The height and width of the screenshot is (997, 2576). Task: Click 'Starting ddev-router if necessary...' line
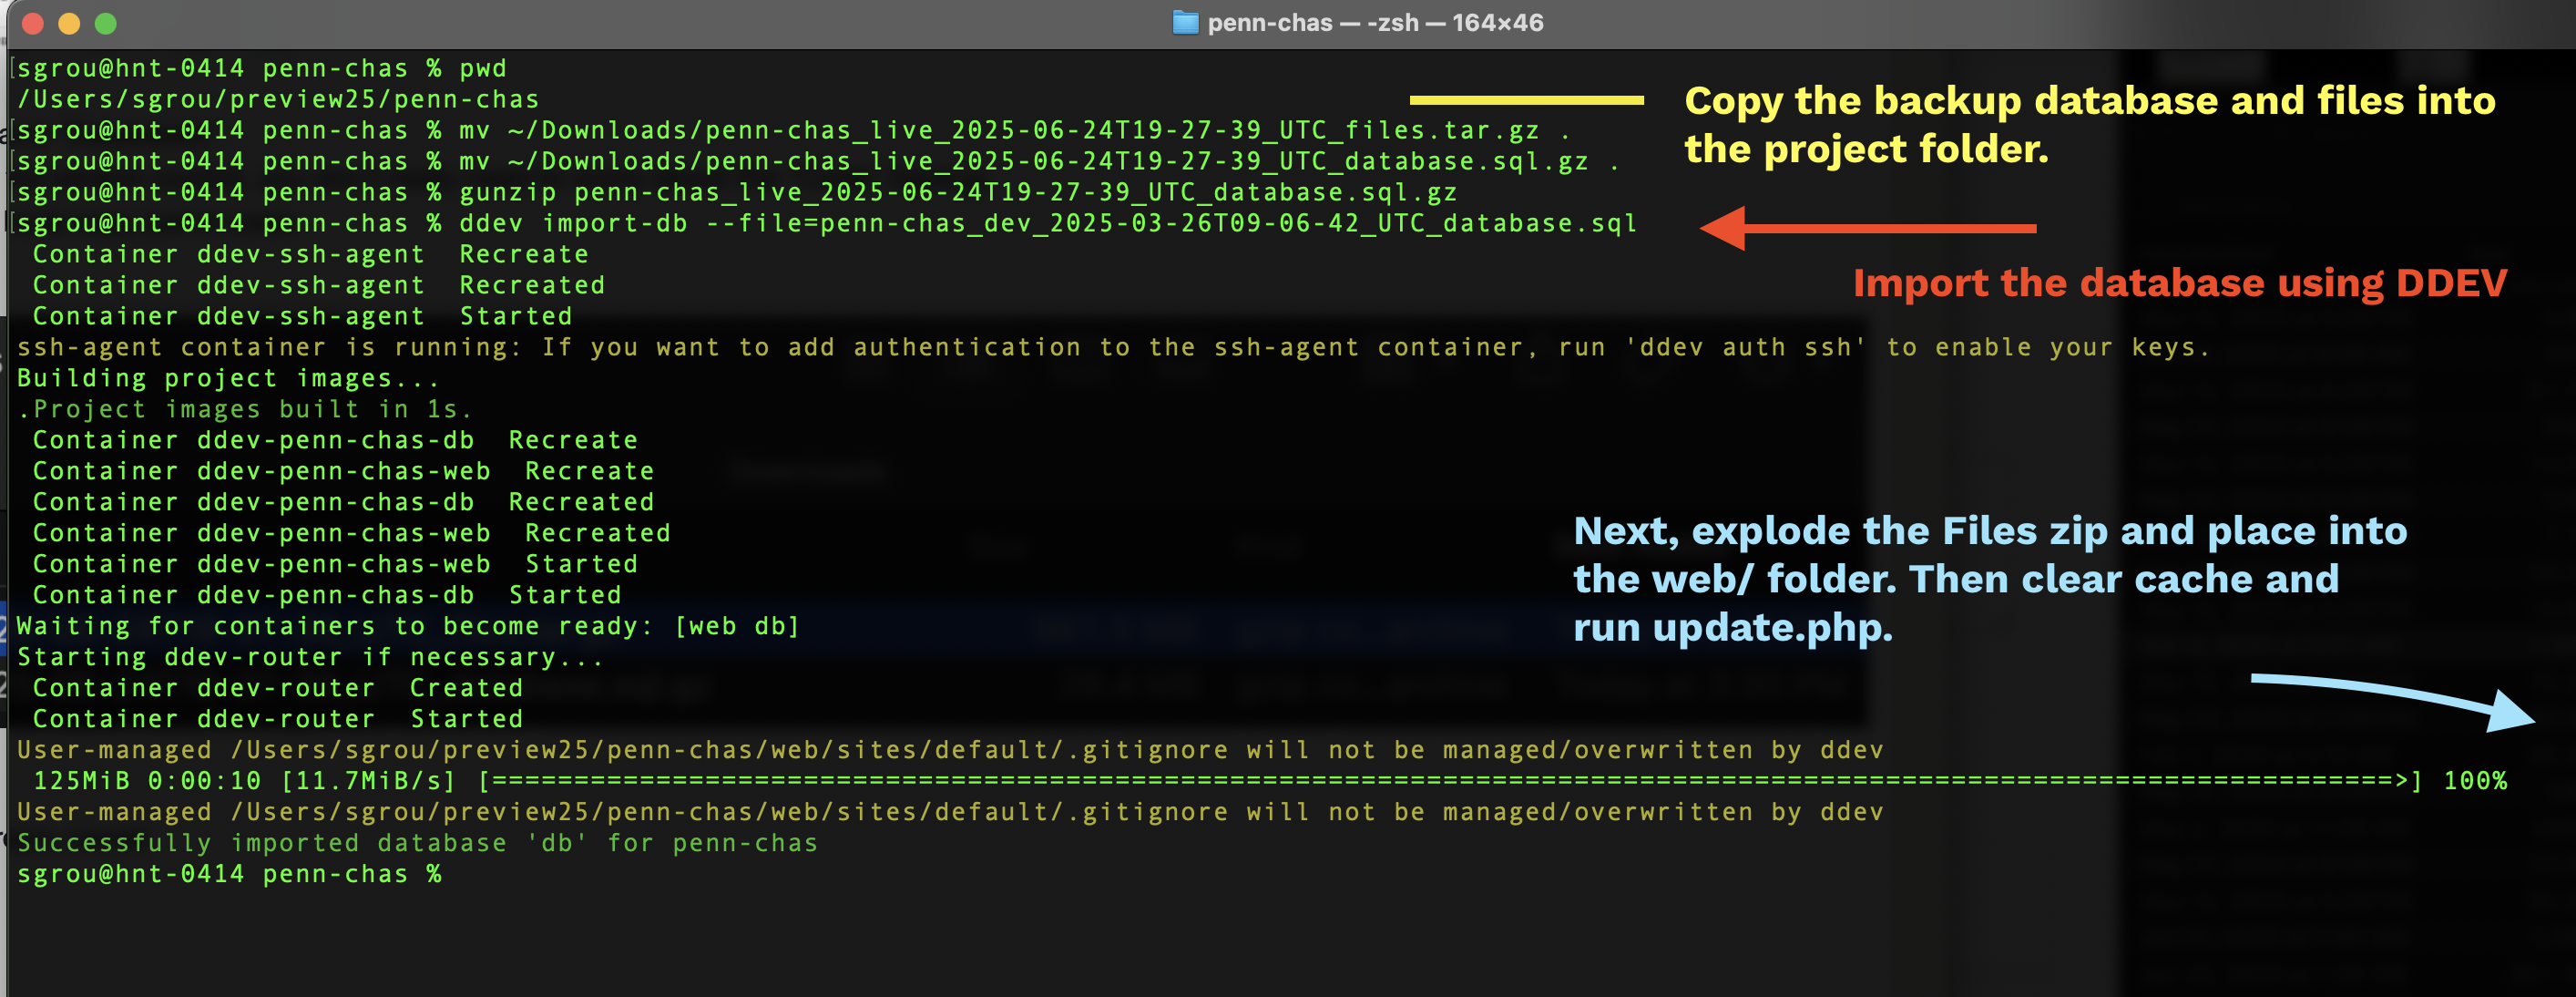coord(310,657)
